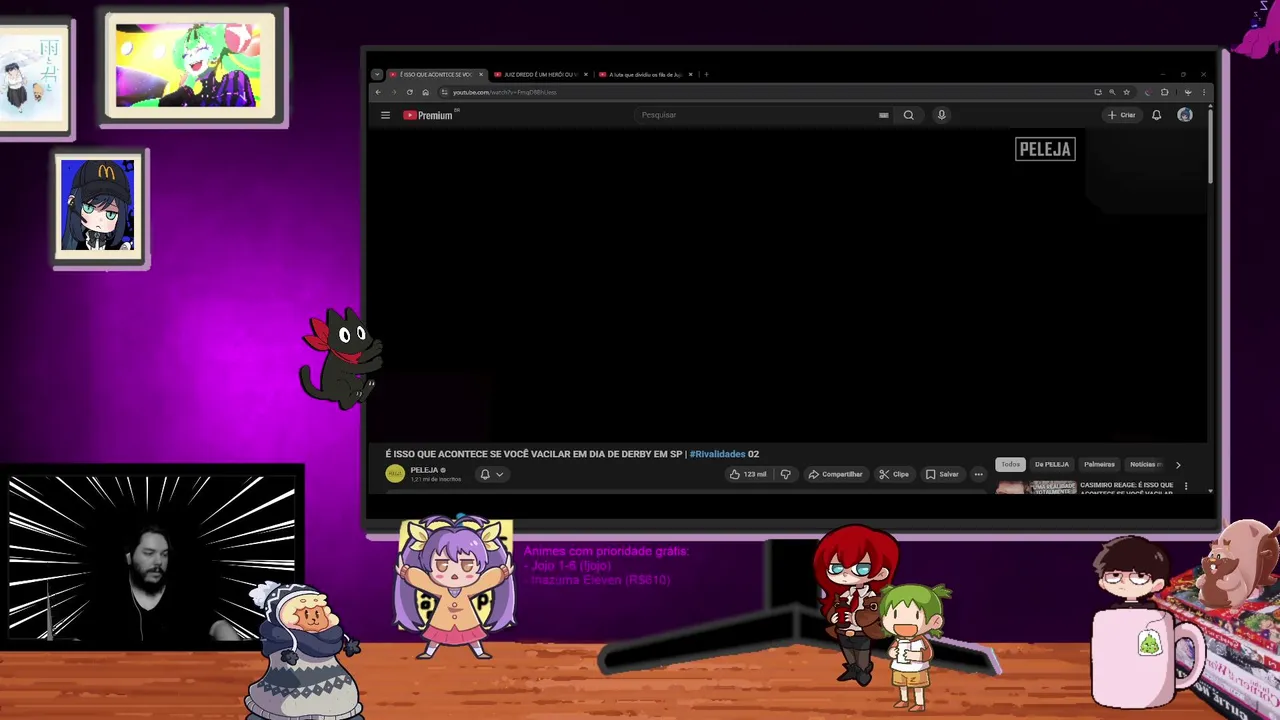Open the PELEJA channel name link
This screenshot has height=720, width=1280.
pyautogui.click(x=424, y=470)
